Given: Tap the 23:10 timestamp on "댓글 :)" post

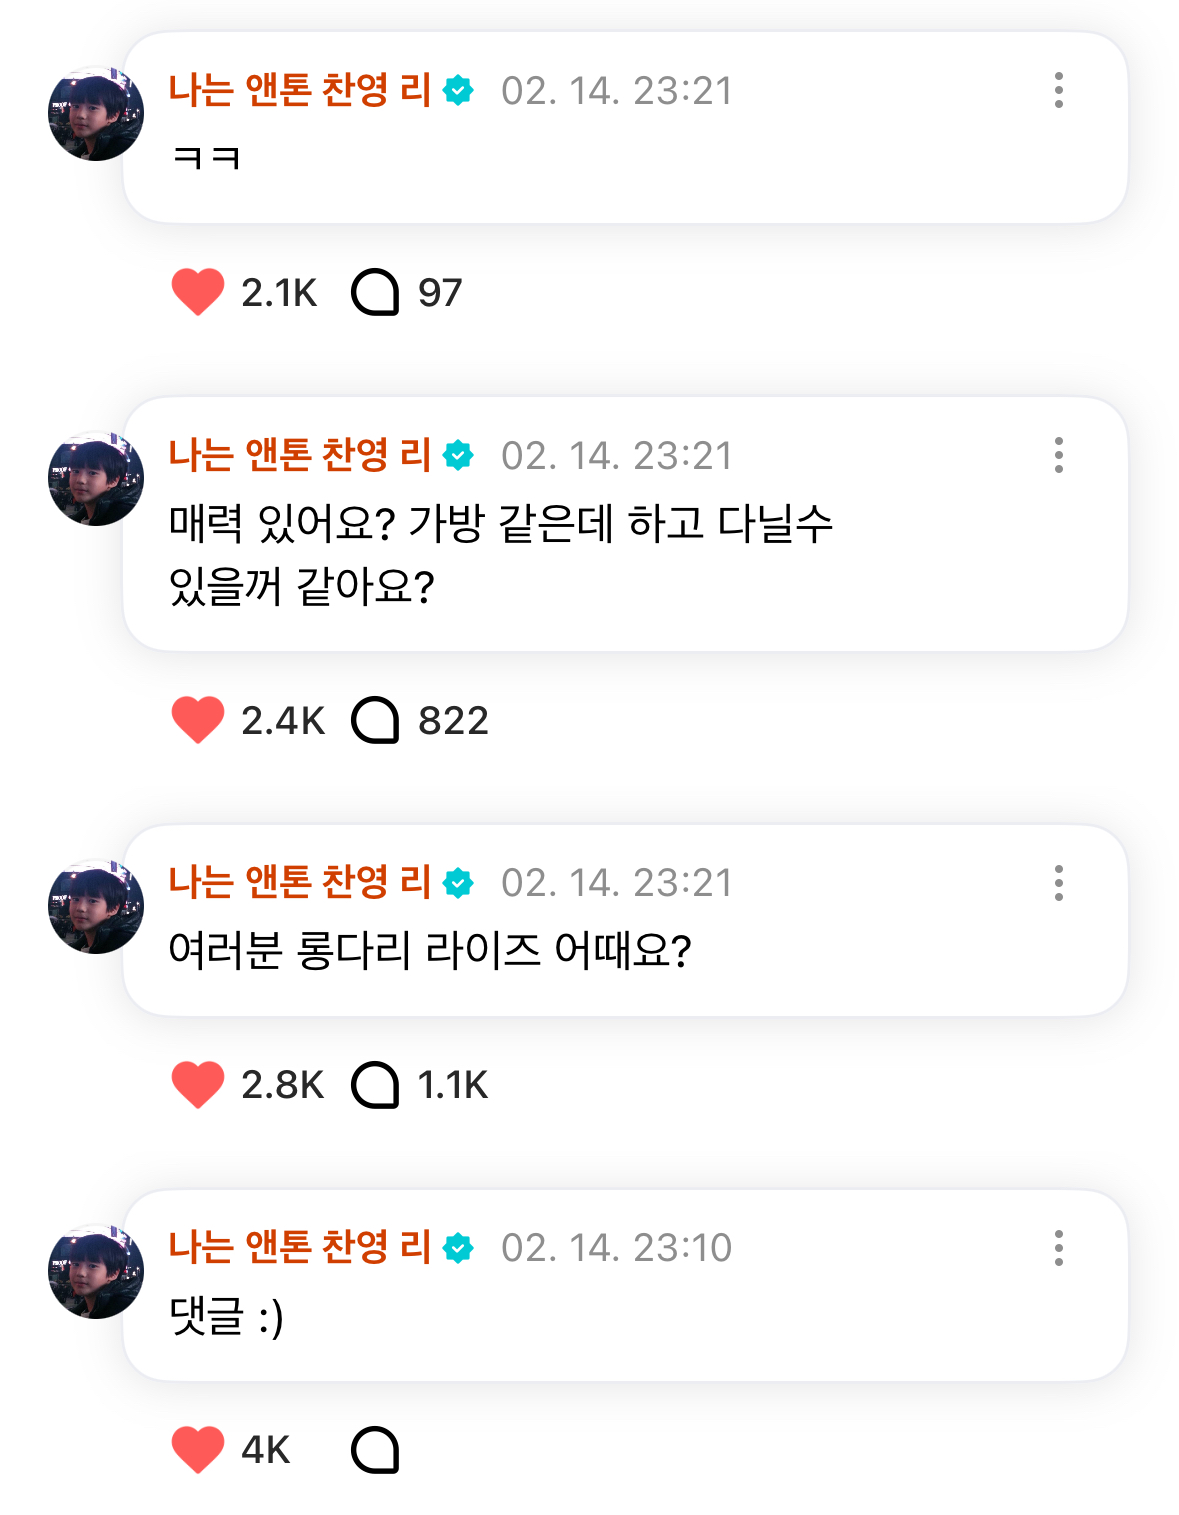Looking at the screenshot, I should pos(616,1248).
